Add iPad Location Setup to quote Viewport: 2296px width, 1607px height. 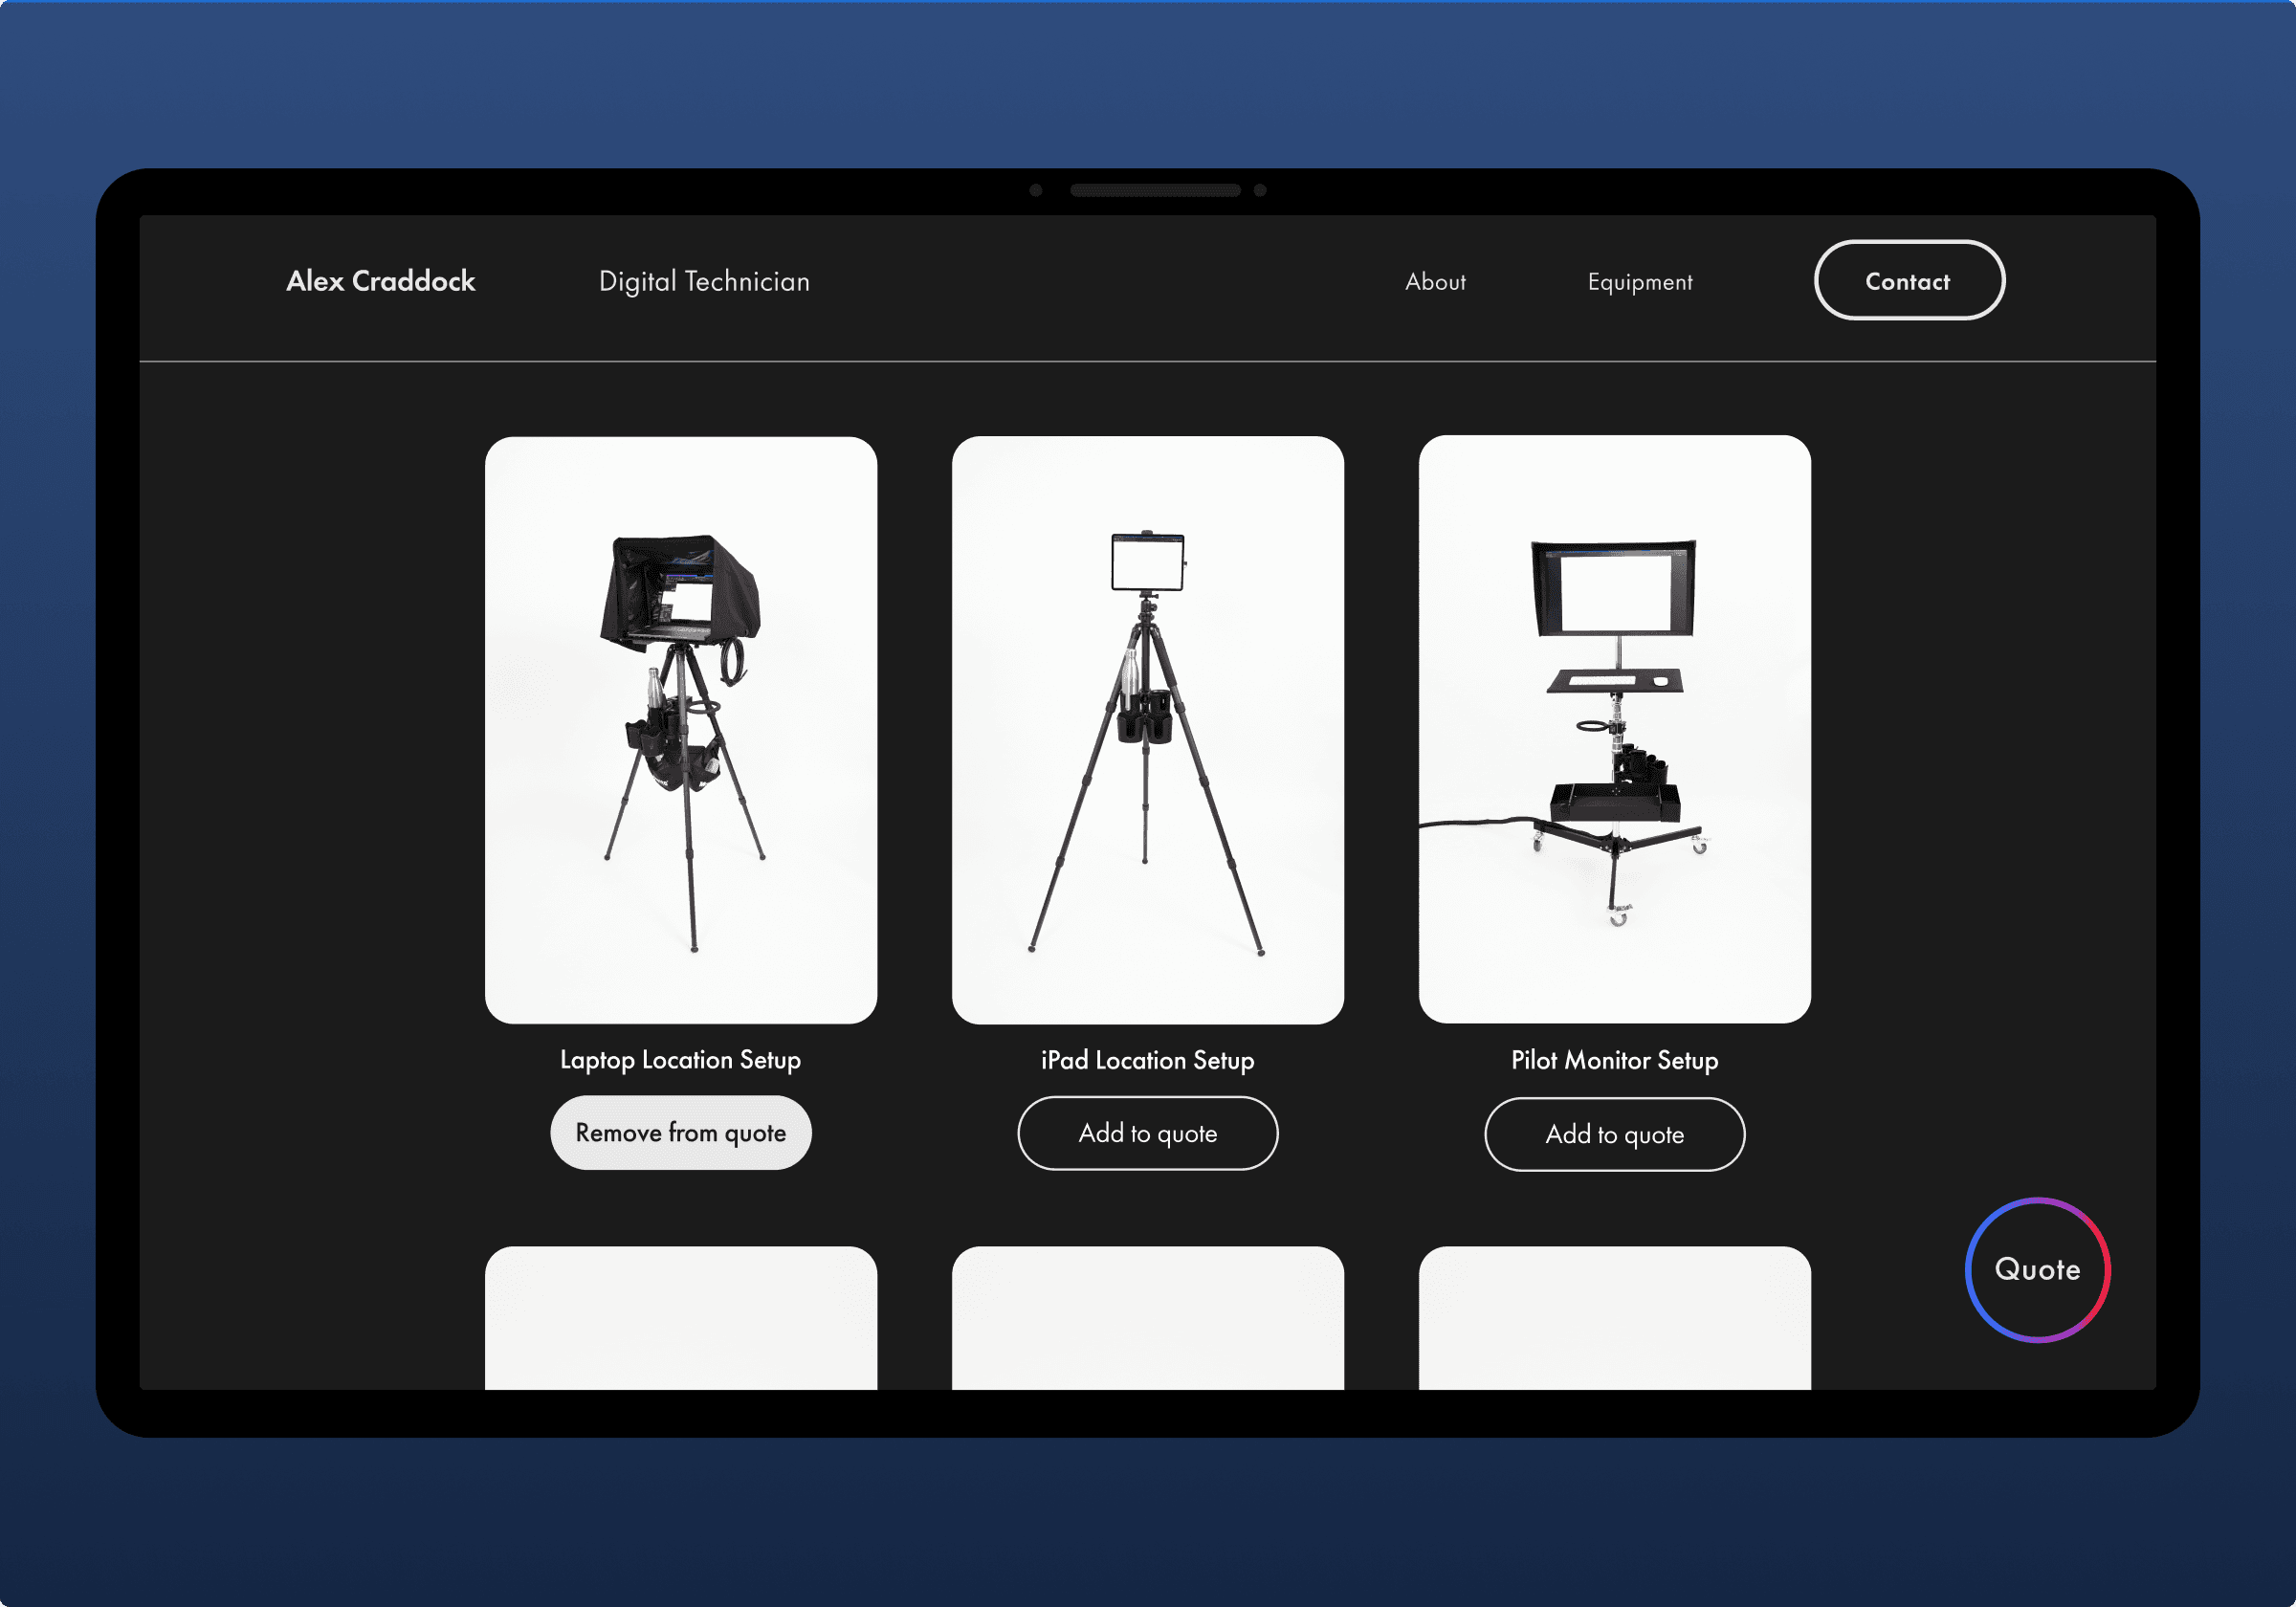click(x=1147, y=1134)
